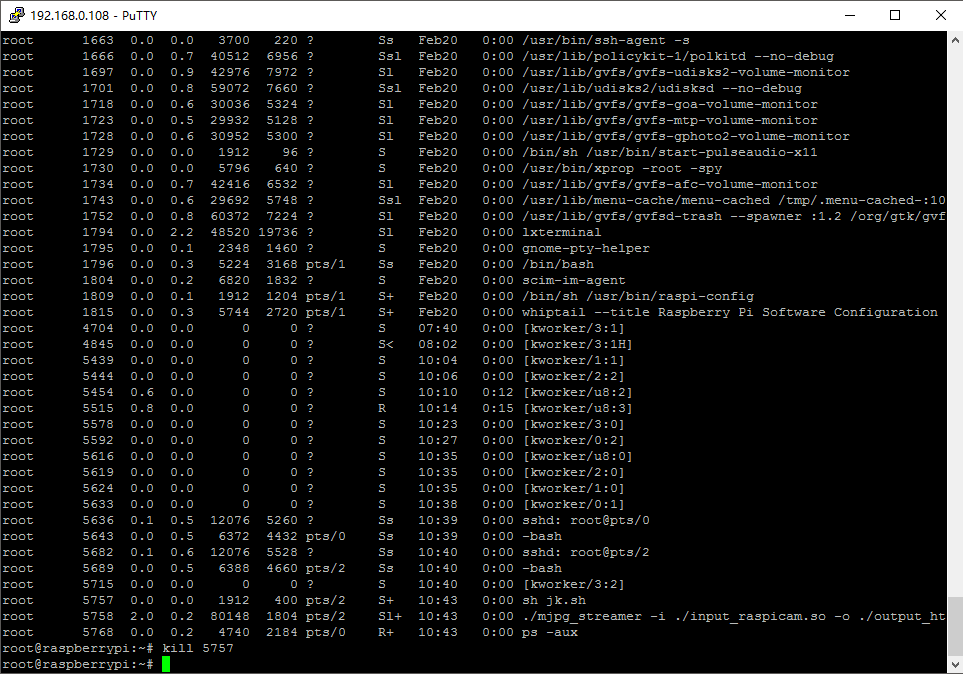The width and height of the screenshot is (963, 674).
Task: Click the last root@raspberrypi:~# prompt text
Action: pyautogui.click(x=78, y=664)
